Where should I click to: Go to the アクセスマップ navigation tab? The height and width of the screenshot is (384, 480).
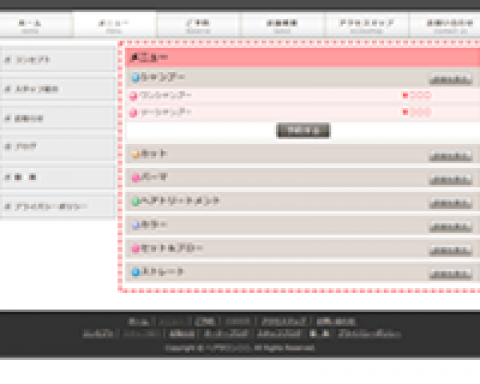(x=366, y=24)
